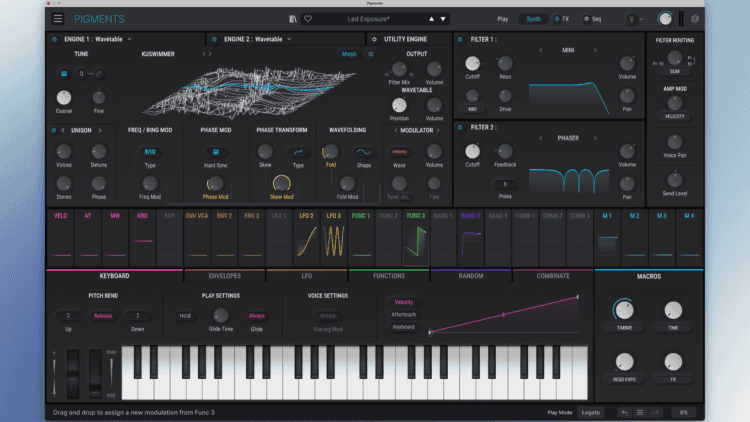750x422 pixels.
Task: Click the pitch bend Release button
Action: tap(103, 316)
